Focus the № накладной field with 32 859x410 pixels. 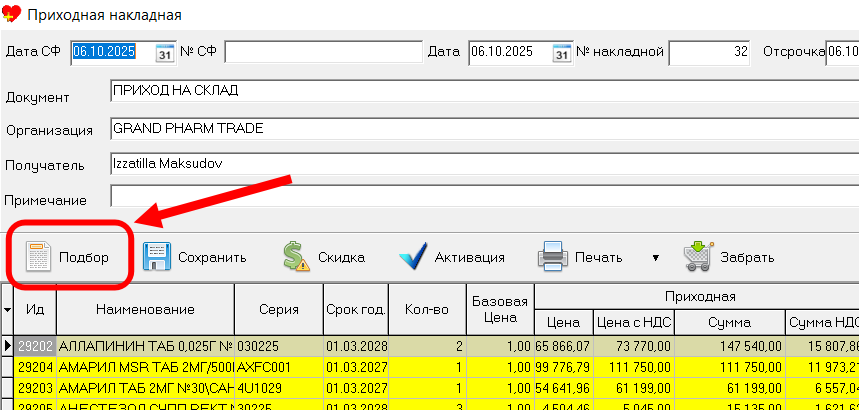click(x=709, y=52)
